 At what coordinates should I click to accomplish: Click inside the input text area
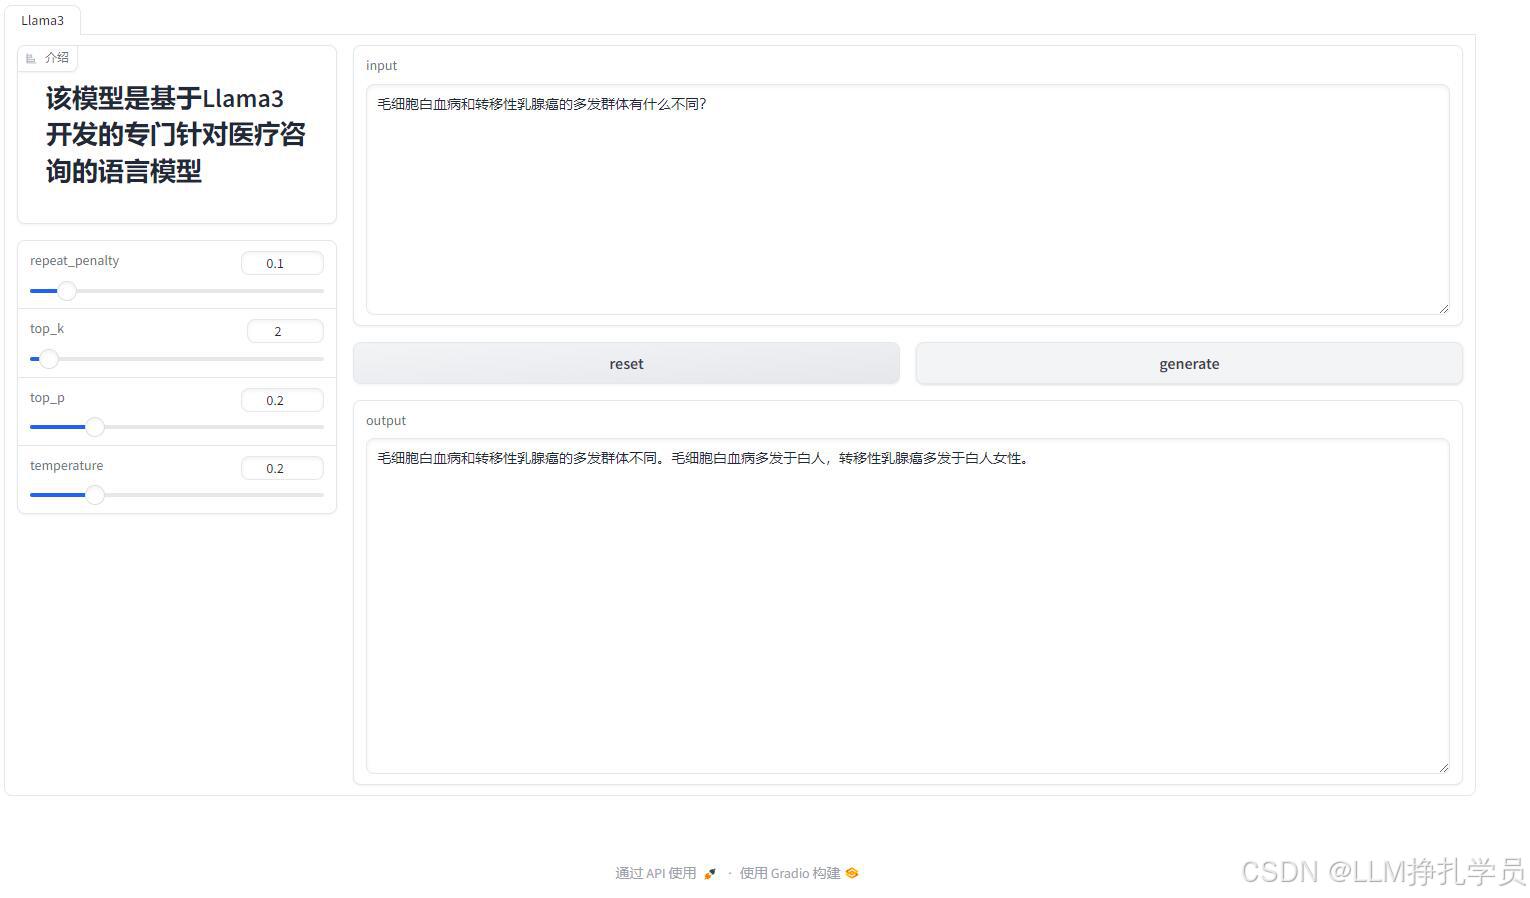click(x=907, y=199)
